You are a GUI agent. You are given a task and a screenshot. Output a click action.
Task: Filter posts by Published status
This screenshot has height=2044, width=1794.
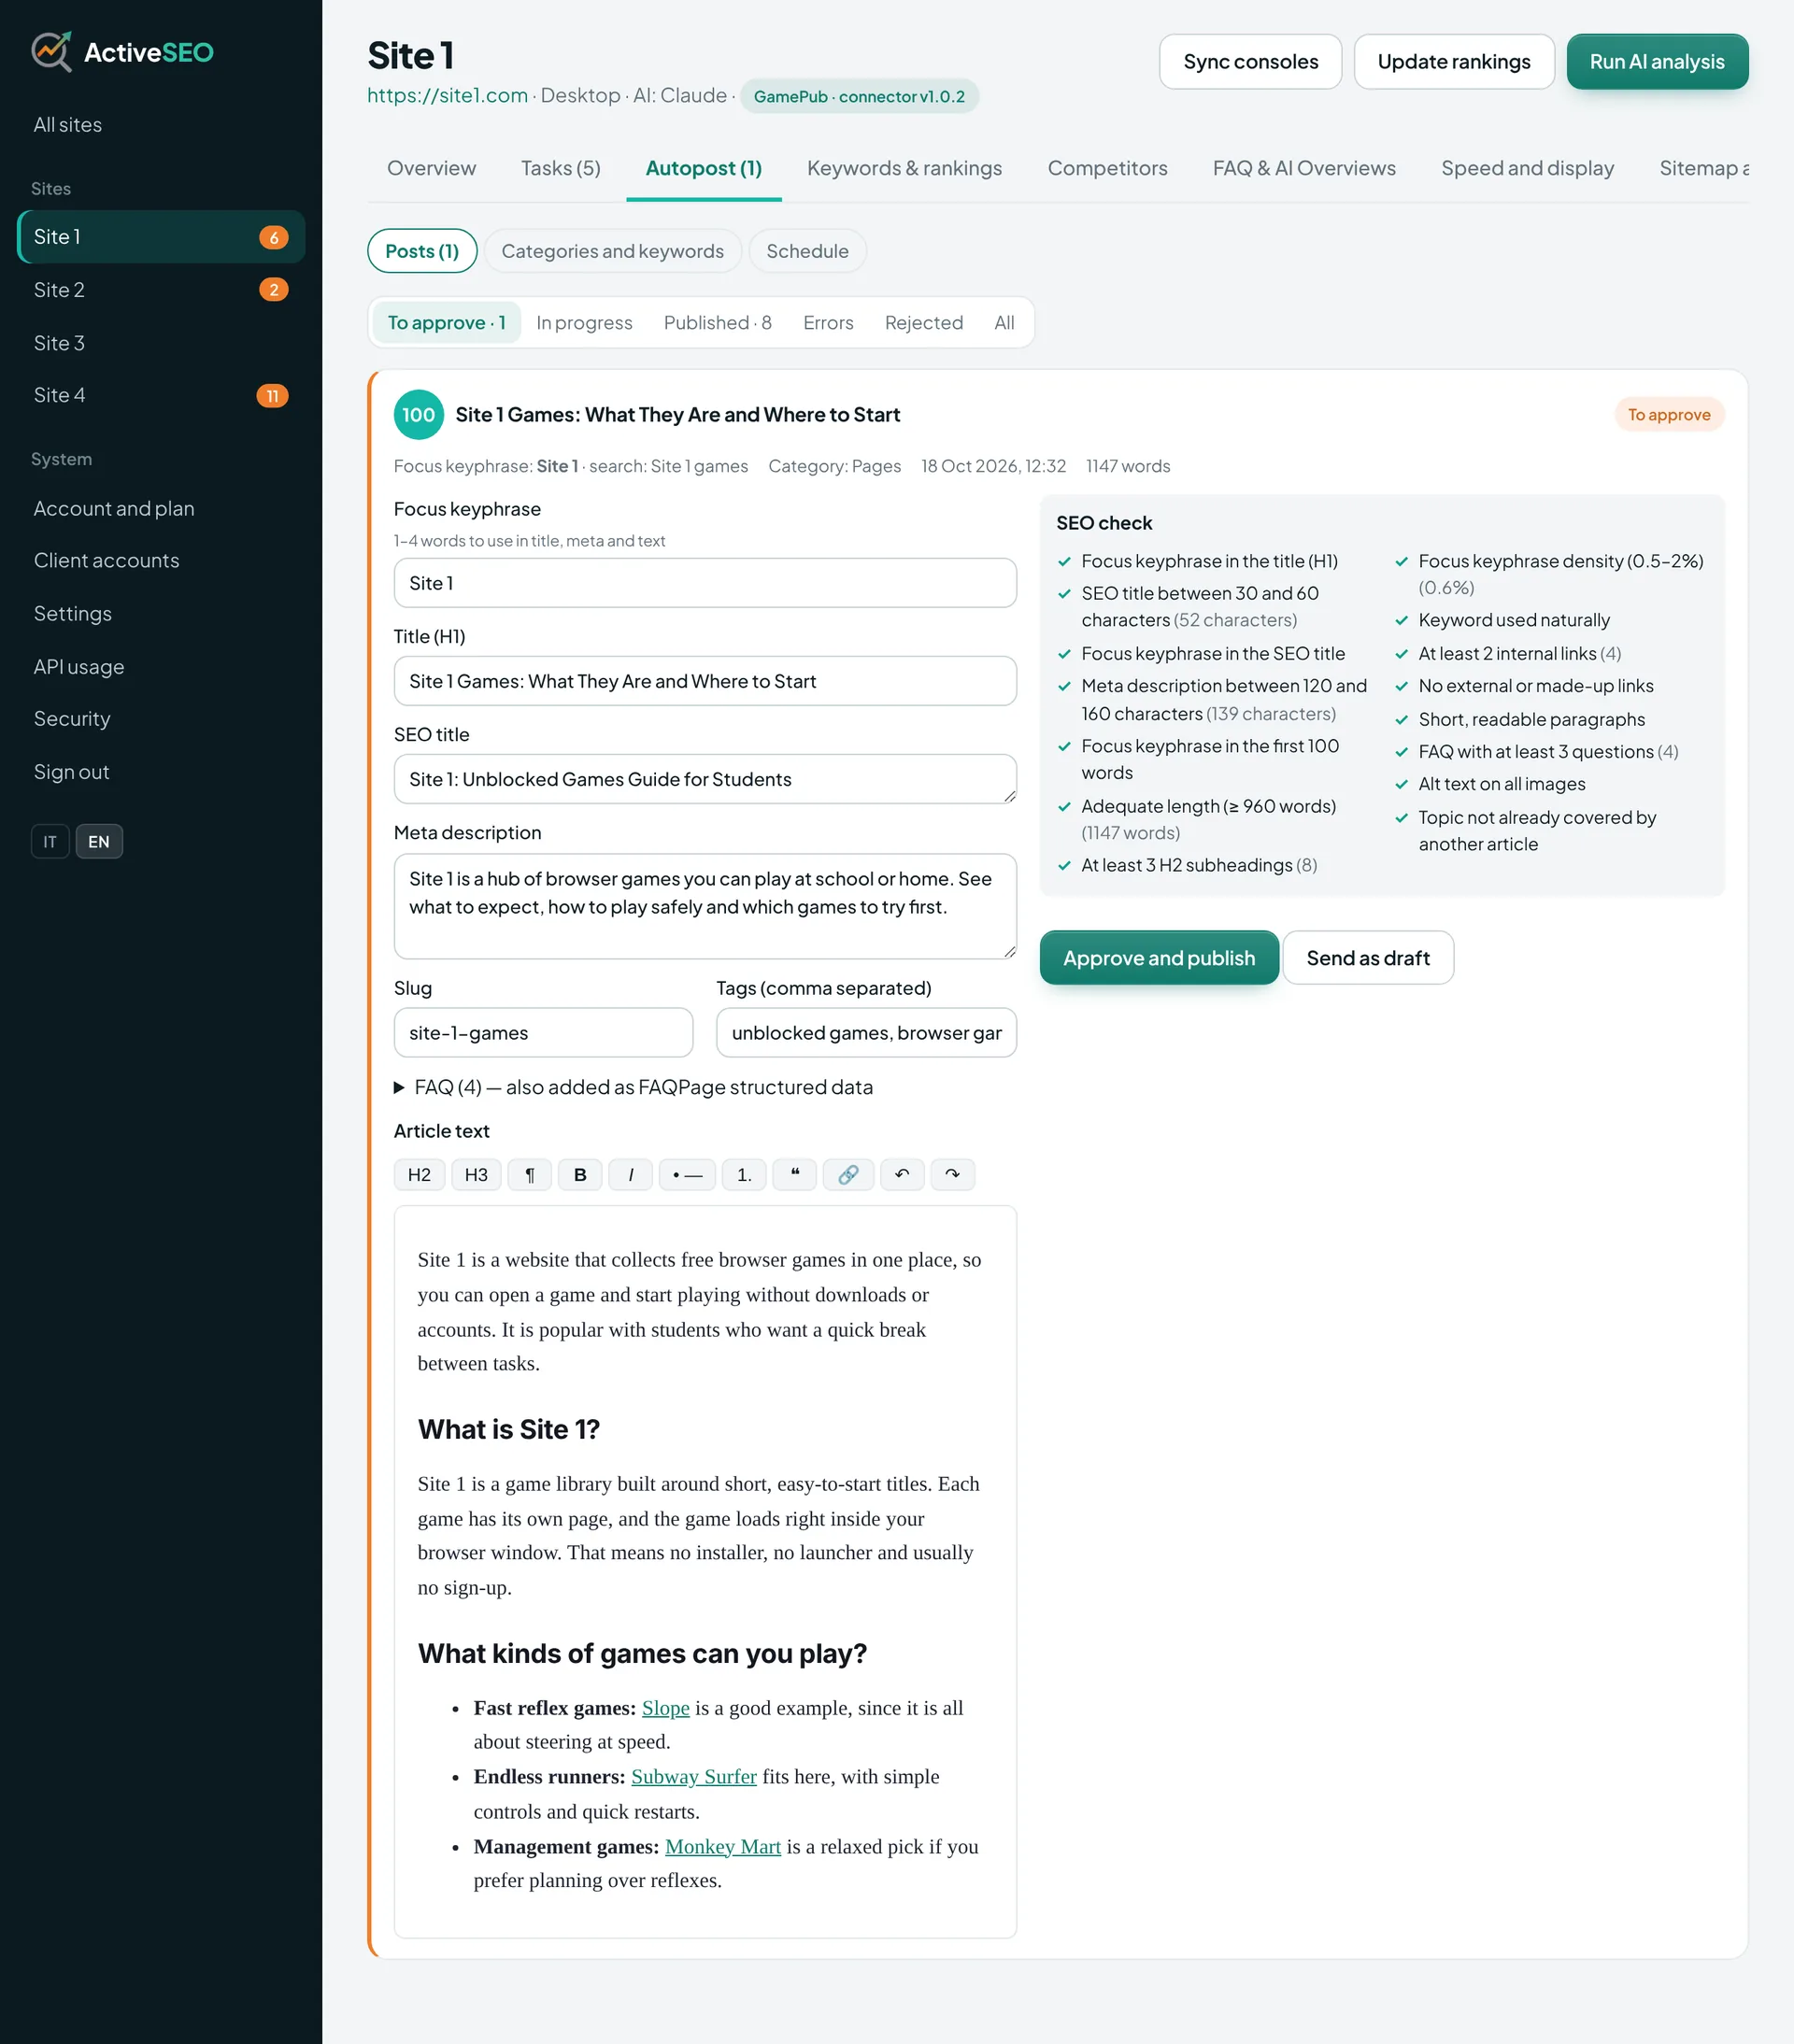(x=718, y=322)
